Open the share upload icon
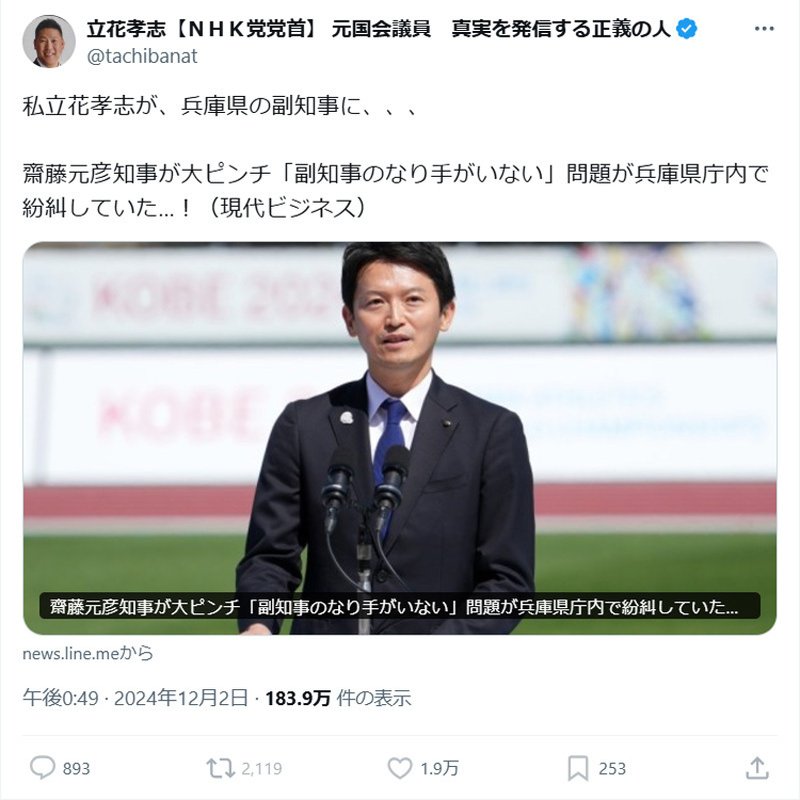 click(757, 768)
